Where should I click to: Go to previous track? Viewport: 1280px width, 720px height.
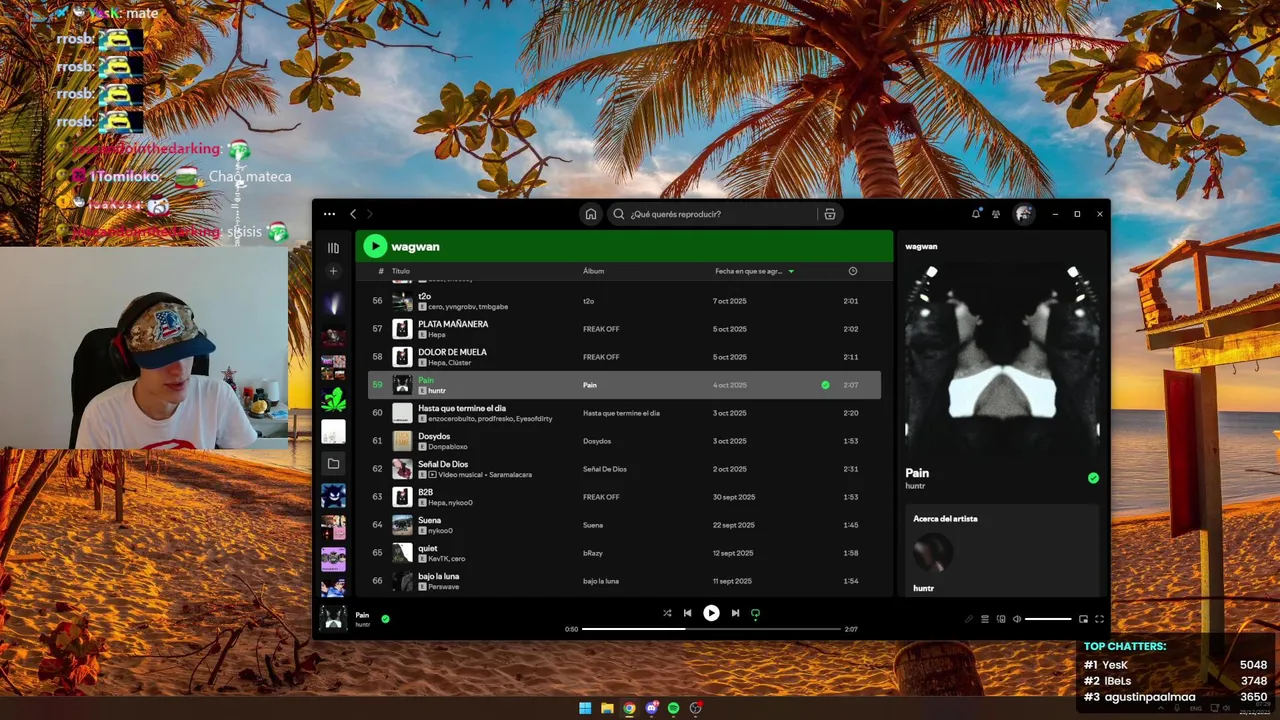687,613
